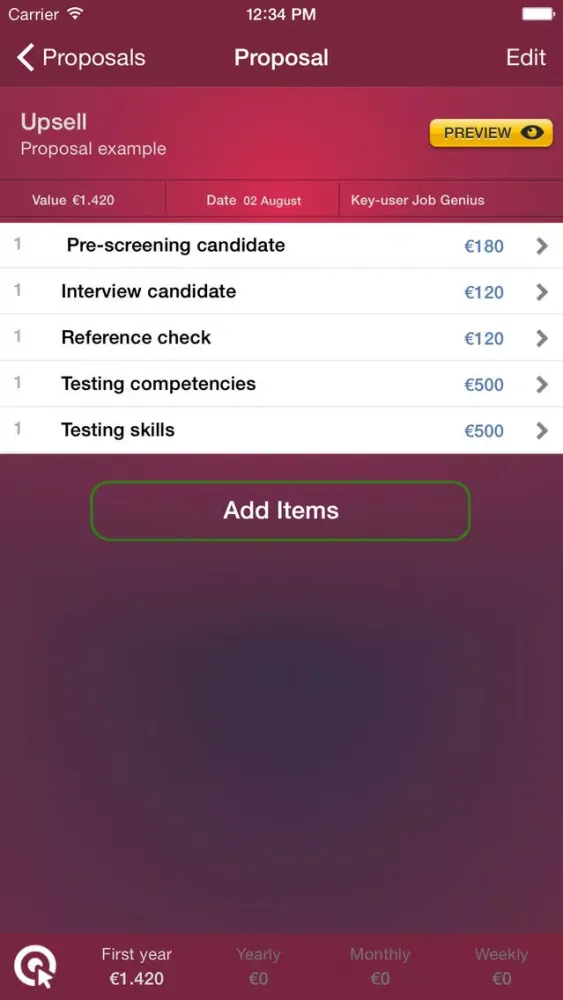Image resolution: width=563 pixels, height=1000 pixels.
Task: Click the eye icon on Preview
Action: [x=532, y=133]
